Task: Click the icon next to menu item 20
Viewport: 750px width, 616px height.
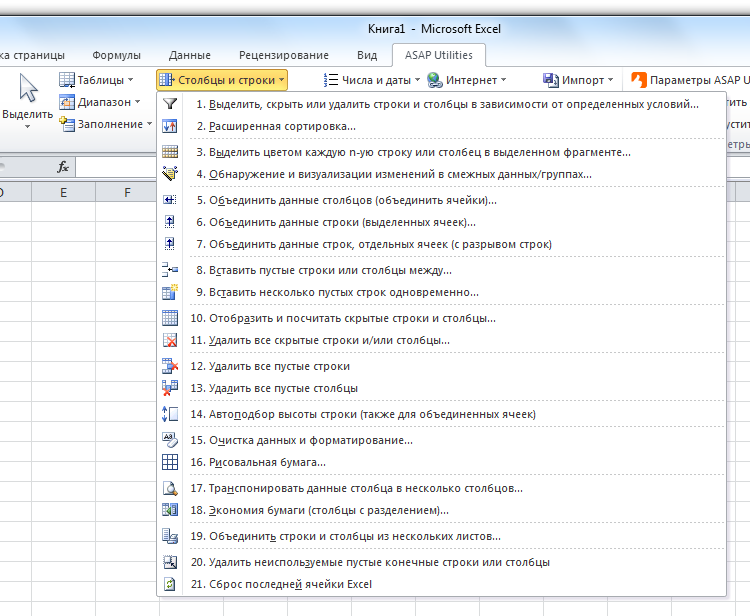Action: tap(170, 562)
